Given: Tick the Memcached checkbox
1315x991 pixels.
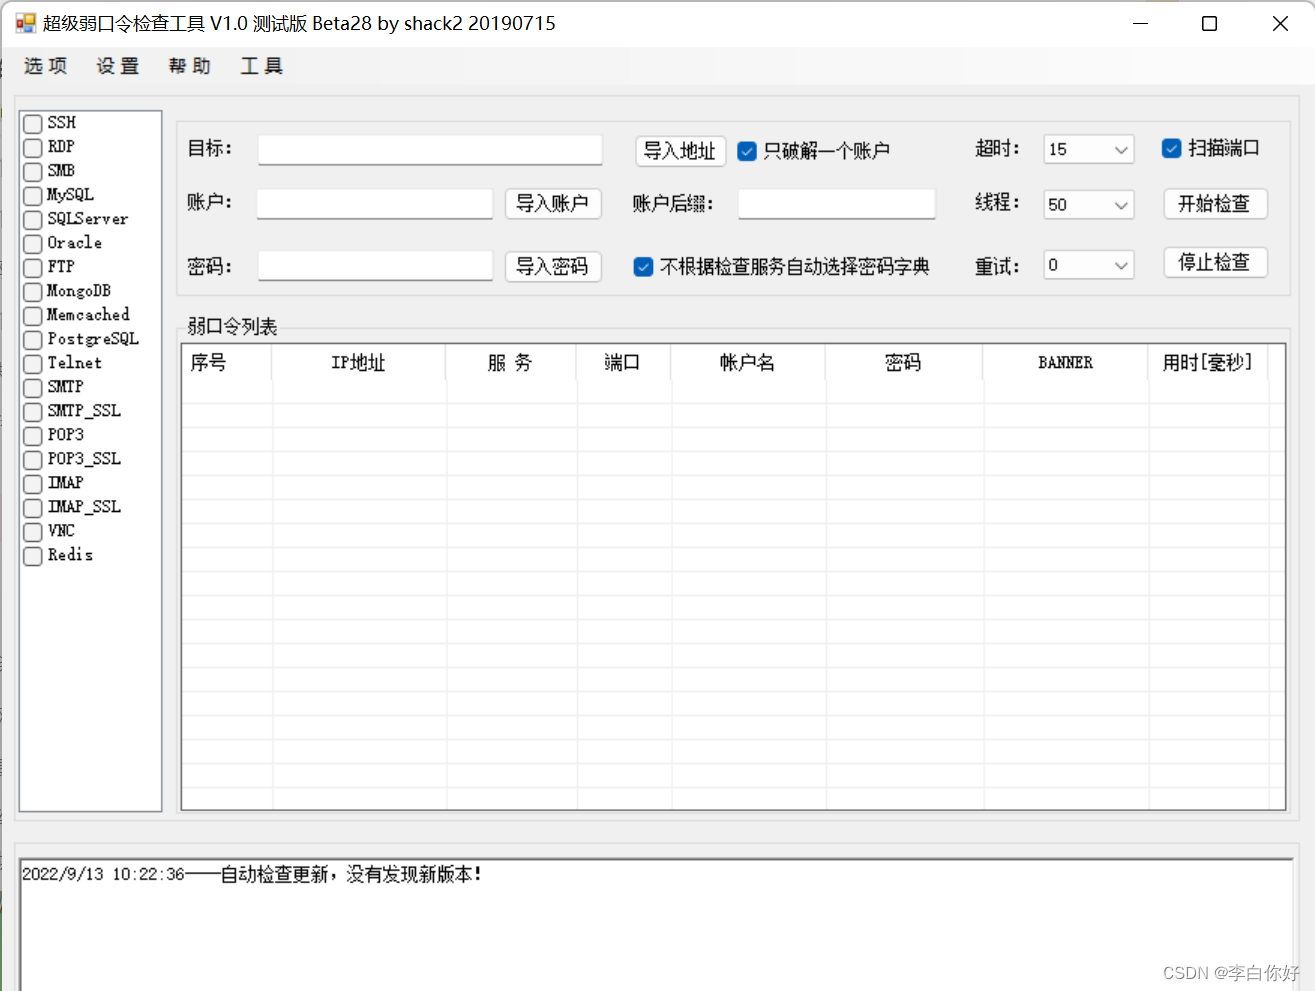Looking at the screenshot, I should pos(33,315).
